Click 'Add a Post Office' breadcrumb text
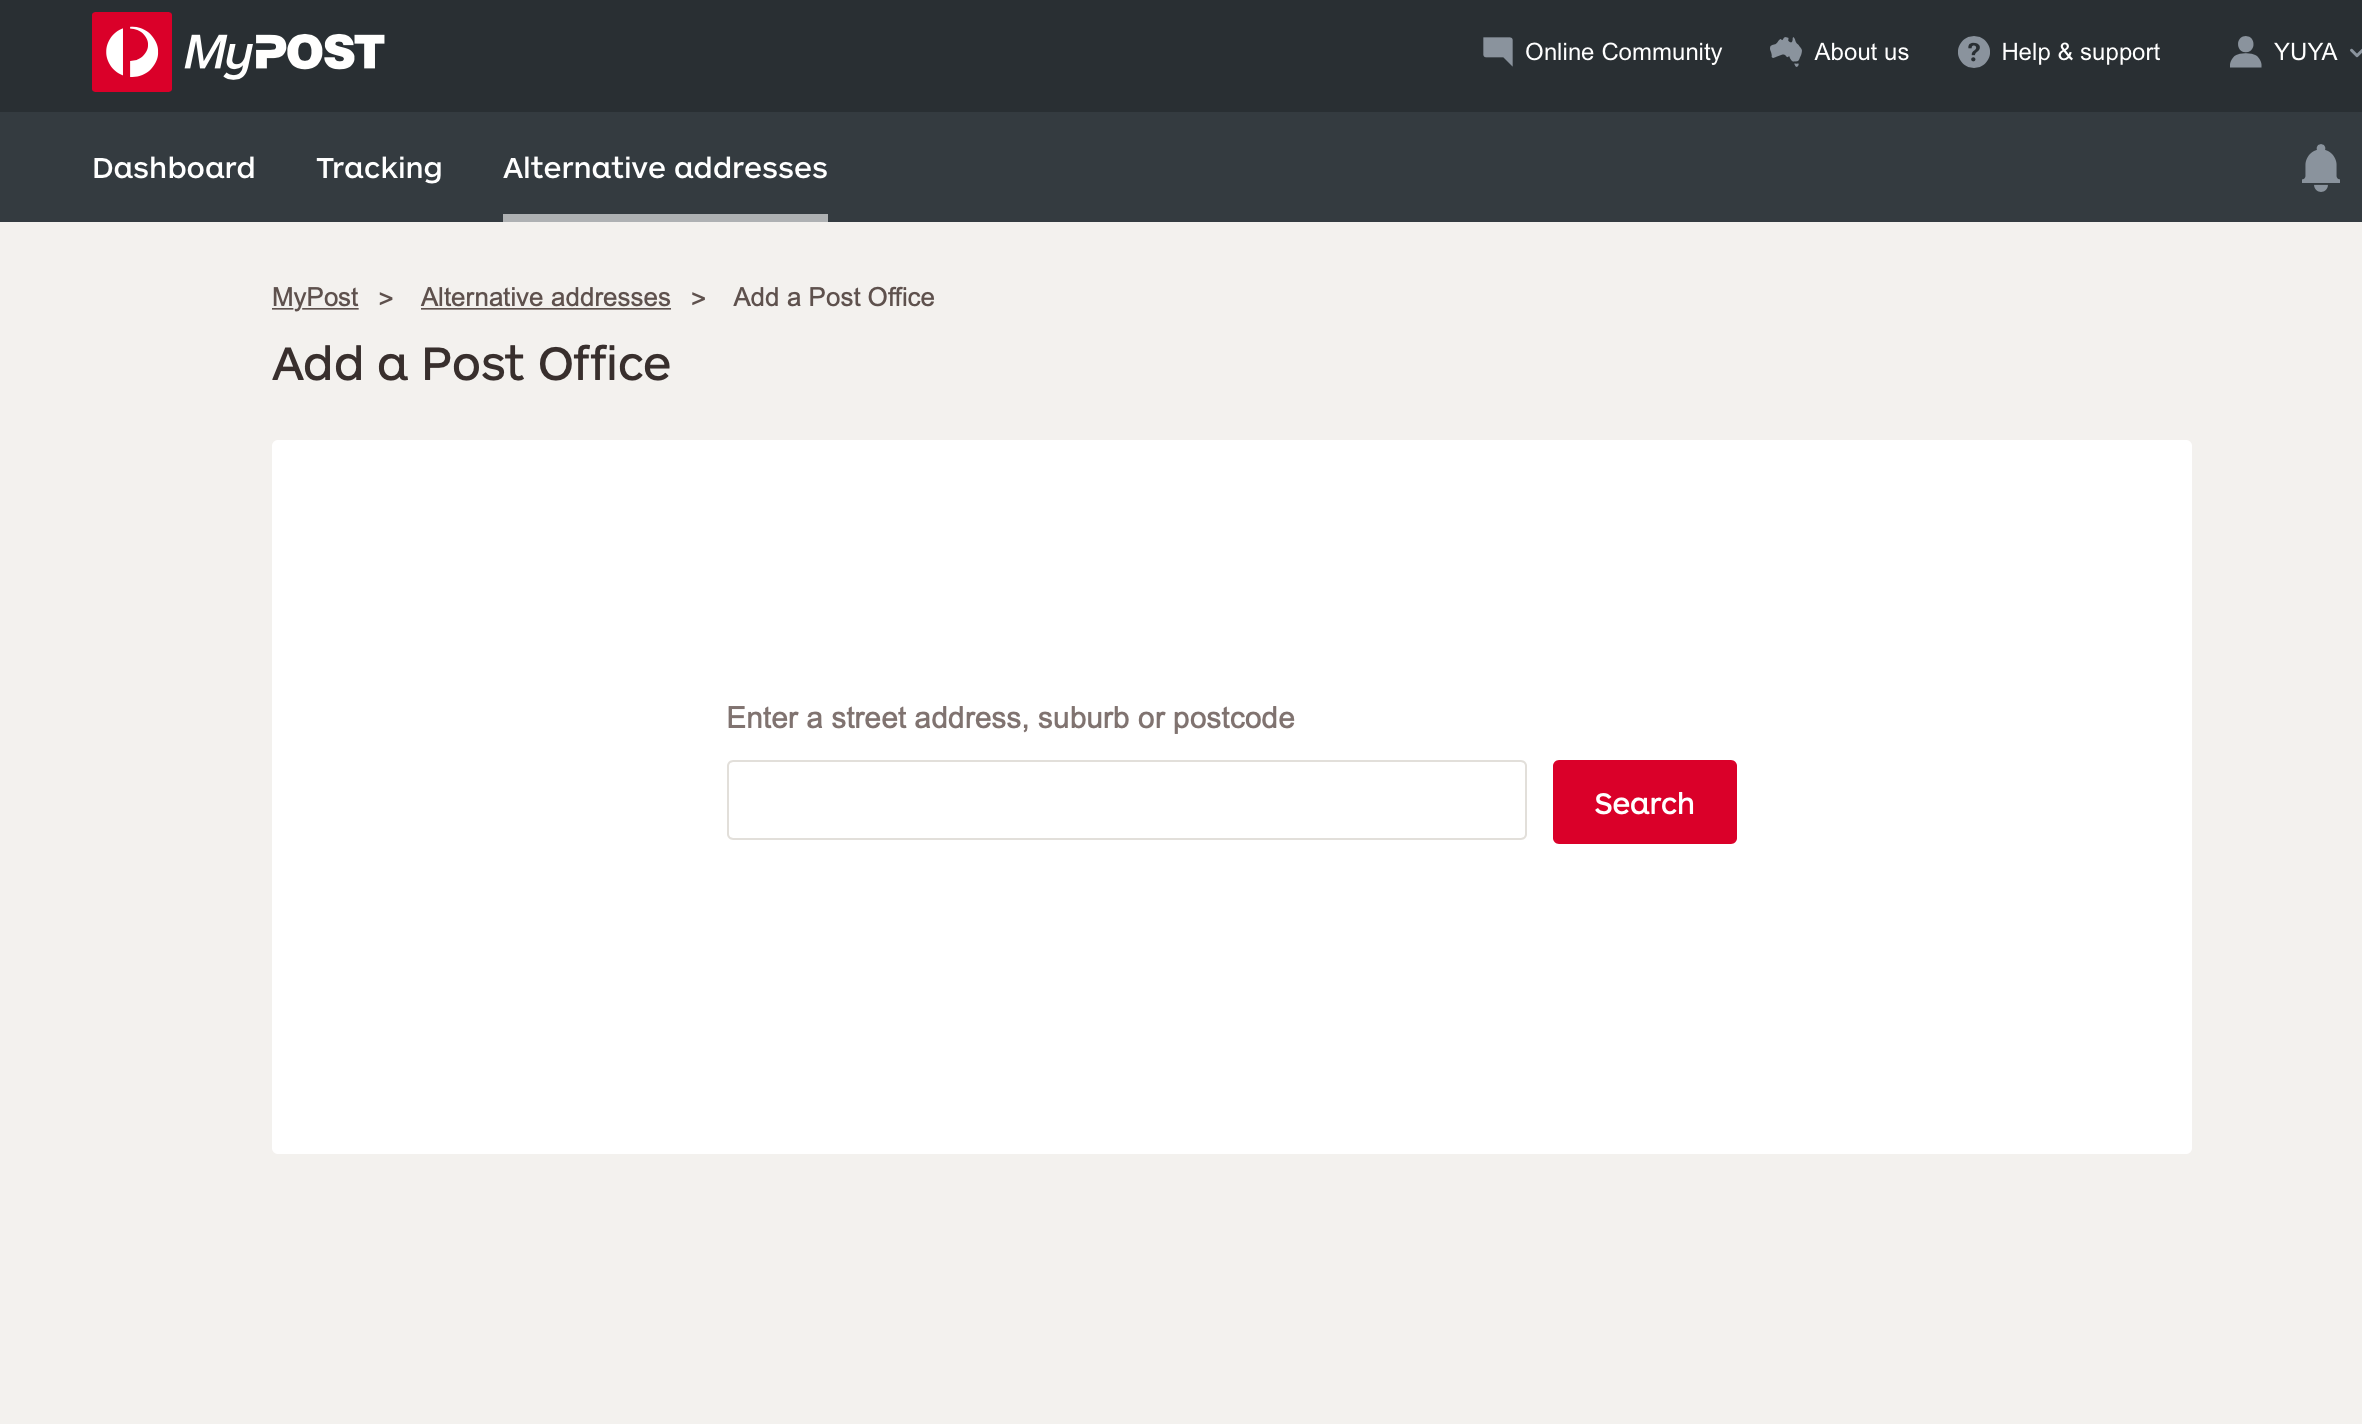 (834, 297)
